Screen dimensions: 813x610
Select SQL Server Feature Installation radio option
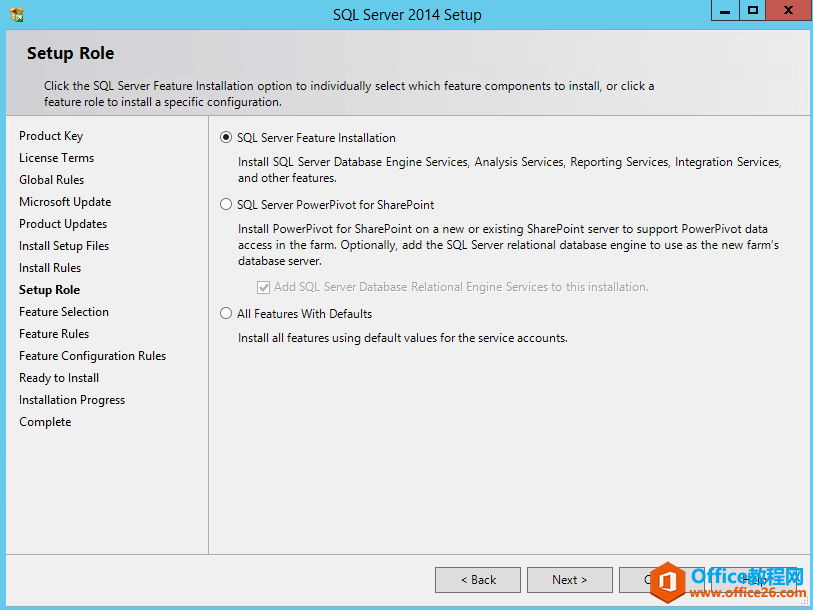coord(226,137)
